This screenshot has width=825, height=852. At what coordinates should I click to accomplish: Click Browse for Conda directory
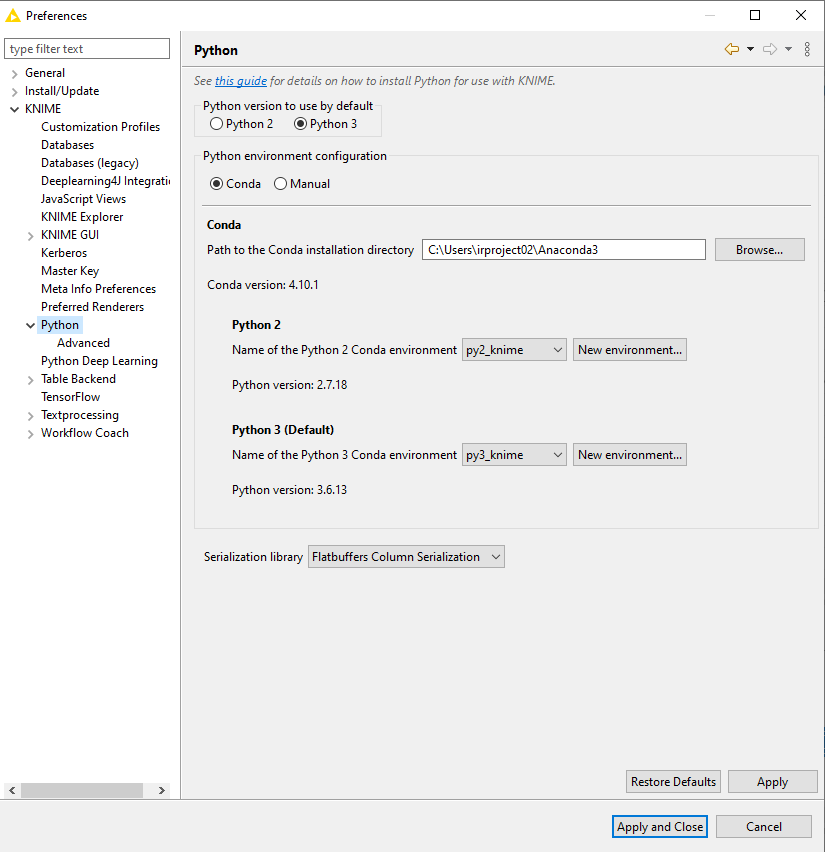click(759, 249)
